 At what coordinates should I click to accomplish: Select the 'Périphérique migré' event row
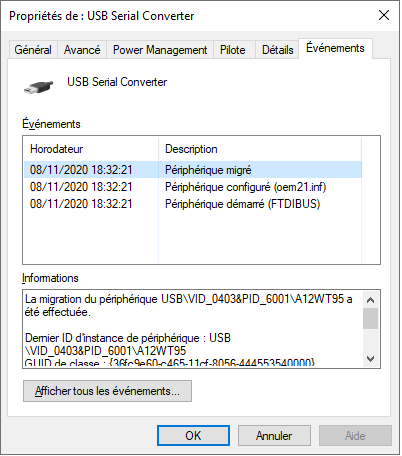193,170
